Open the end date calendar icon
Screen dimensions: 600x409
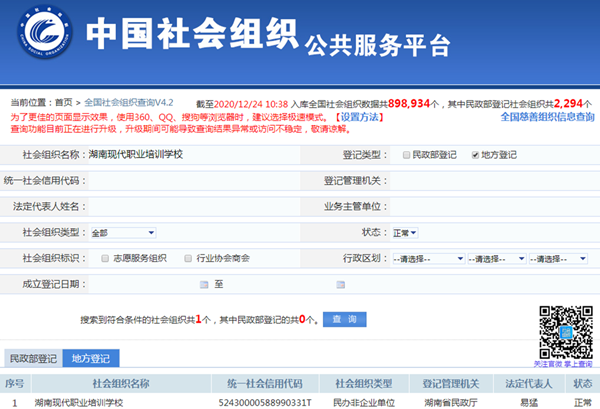340,285
